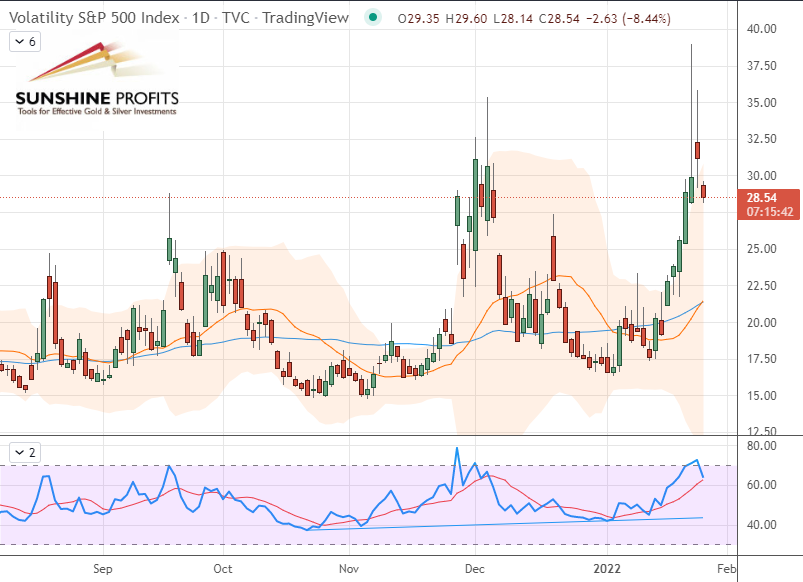The image size is (803, 582).
Task: Click the Oct label on time axis
Action: point(223,569)
